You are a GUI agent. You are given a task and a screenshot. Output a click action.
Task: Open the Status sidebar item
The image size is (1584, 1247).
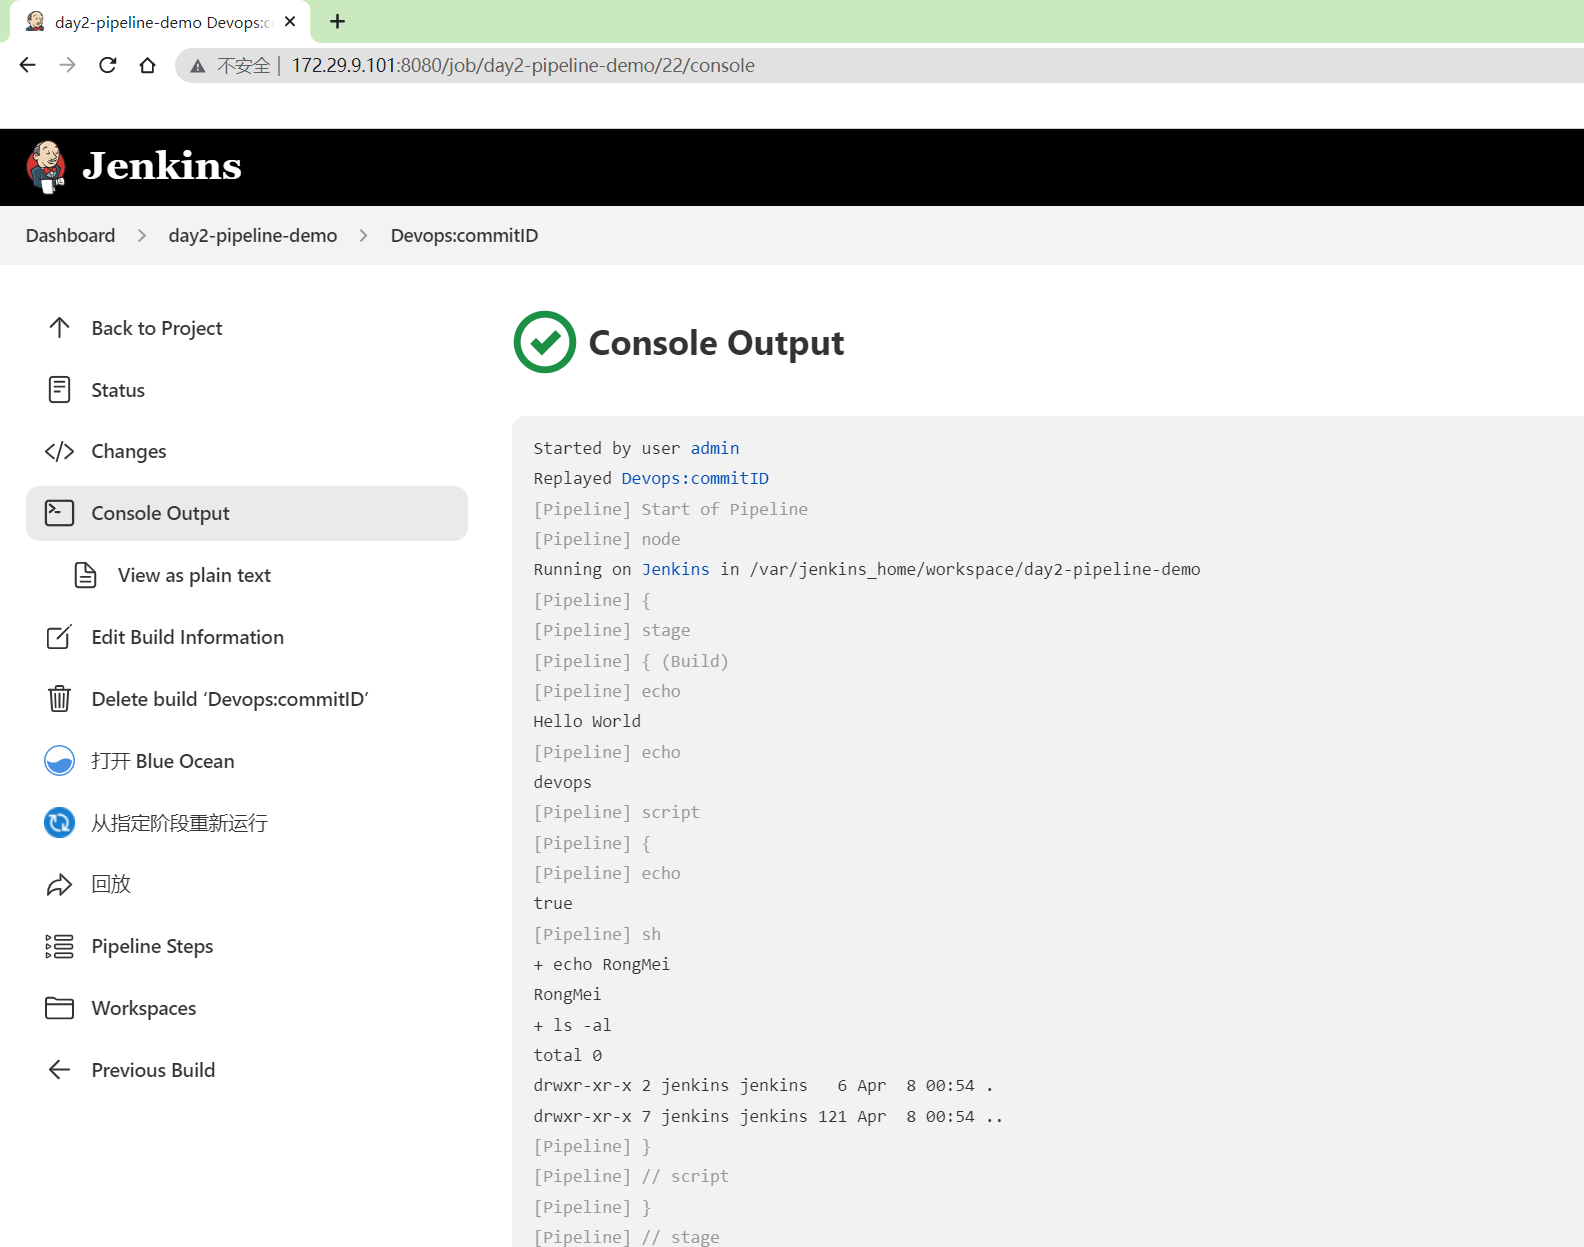118,390
